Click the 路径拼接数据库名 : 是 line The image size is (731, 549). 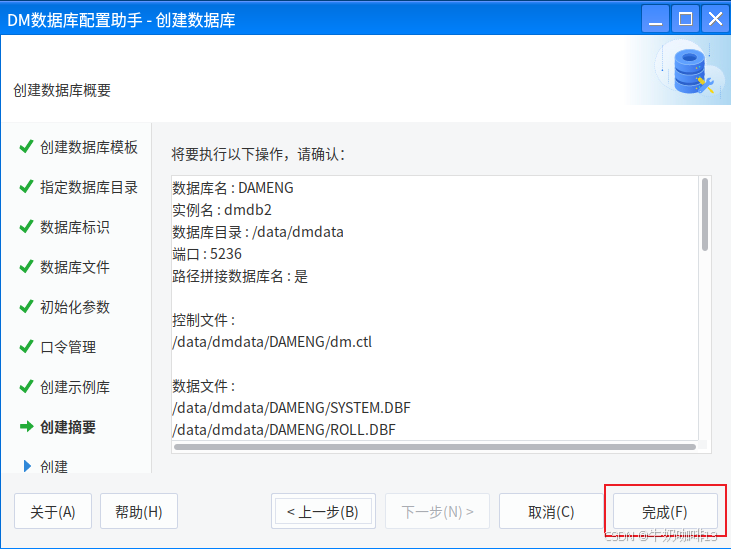coord(240,276)
